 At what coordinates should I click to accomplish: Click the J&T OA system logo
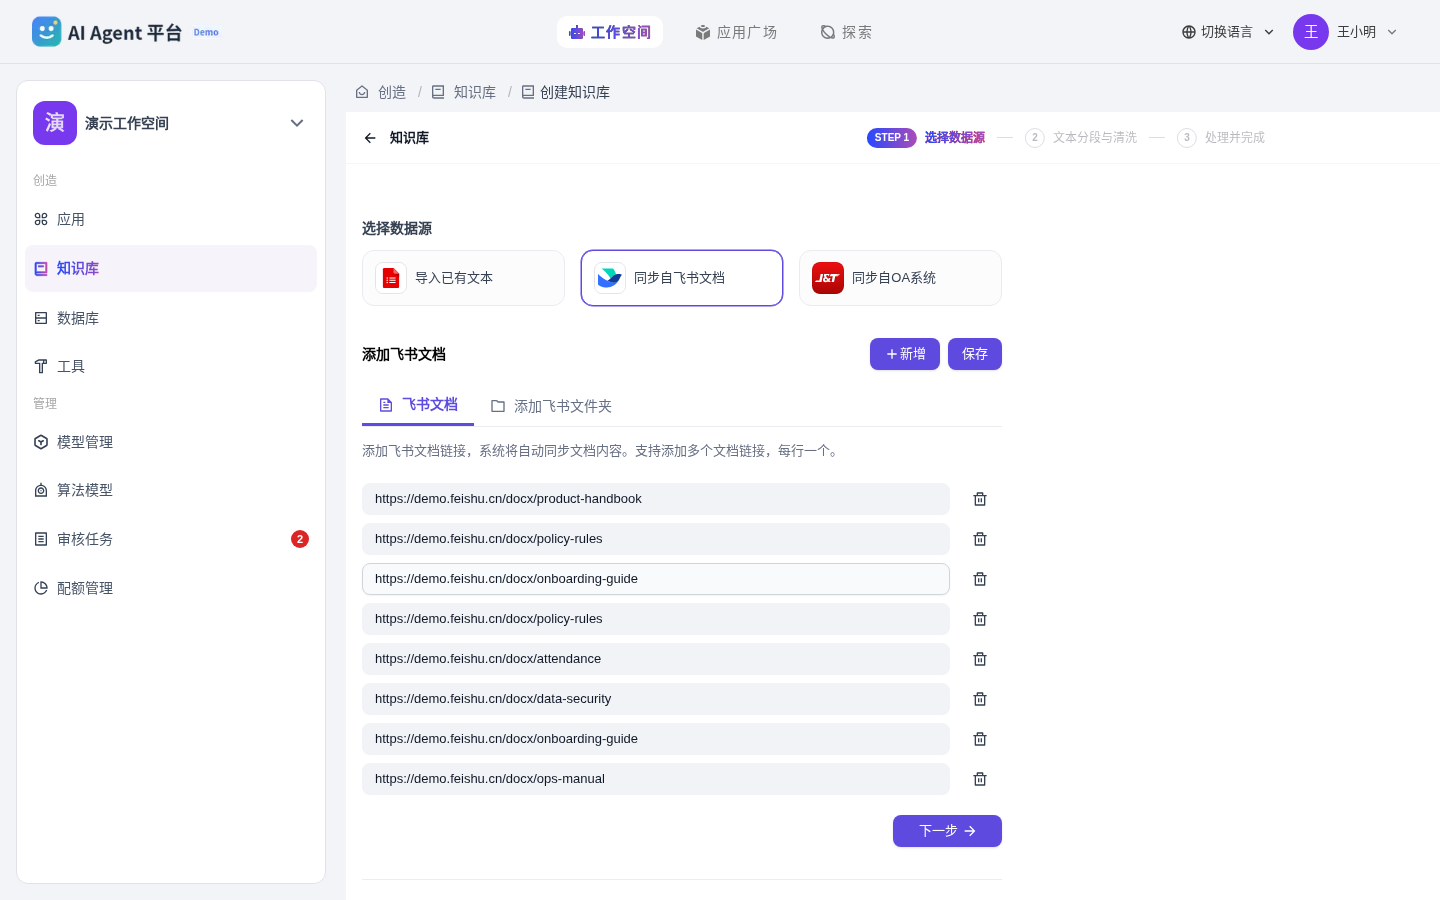pos(828,278)
